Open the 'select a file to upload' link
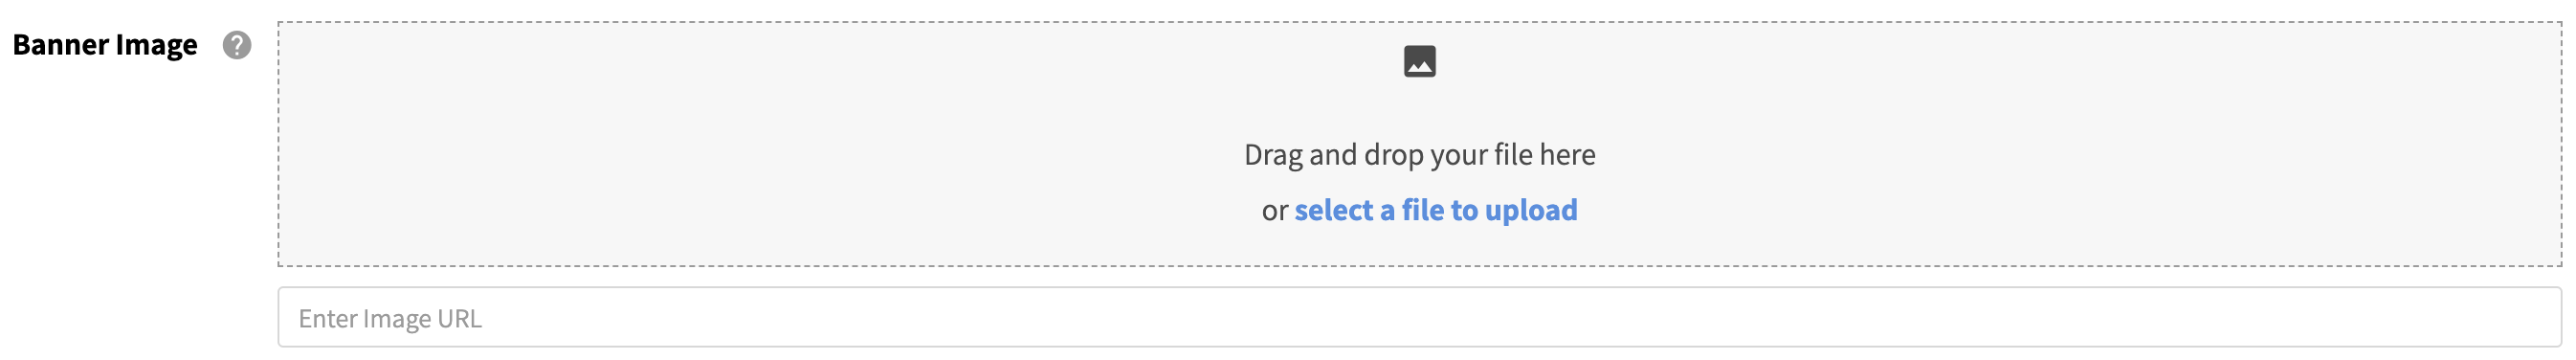Image resolution: width=2576 pixels, height=360 pixels. (x=1436, y=210)
